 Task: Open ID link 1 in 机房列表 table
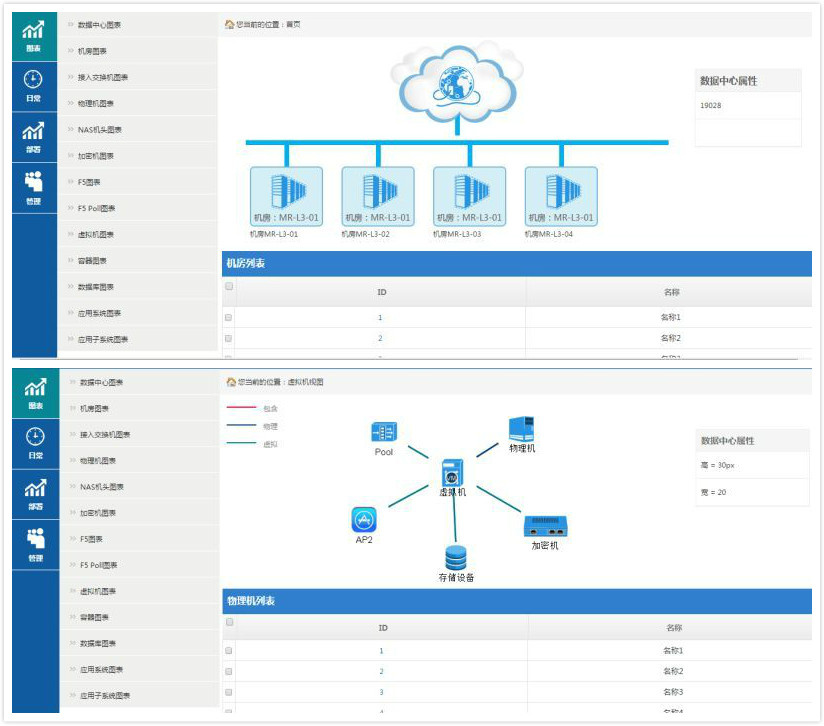click(x=380, y=317)
